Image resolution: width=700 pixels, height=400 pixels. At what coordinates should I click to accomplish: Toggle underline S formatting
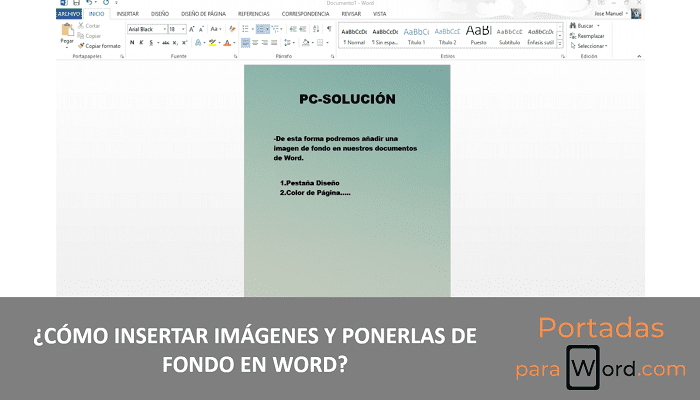click(x=151, y=43)
